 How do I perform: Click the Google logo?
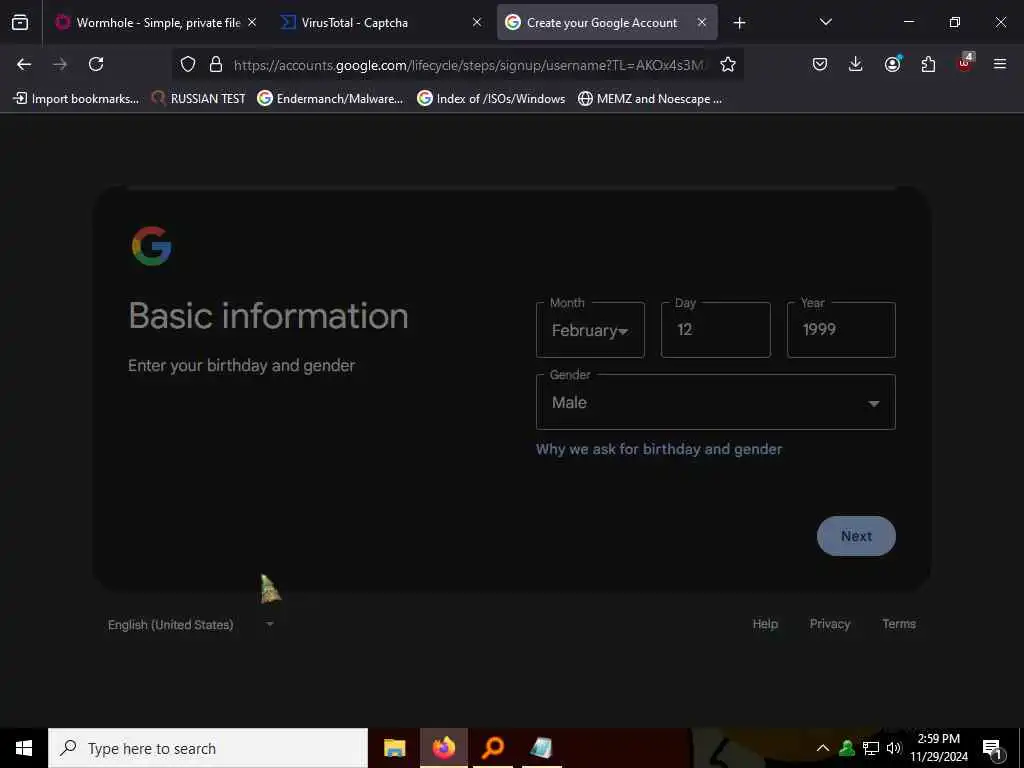coord(152,246)
